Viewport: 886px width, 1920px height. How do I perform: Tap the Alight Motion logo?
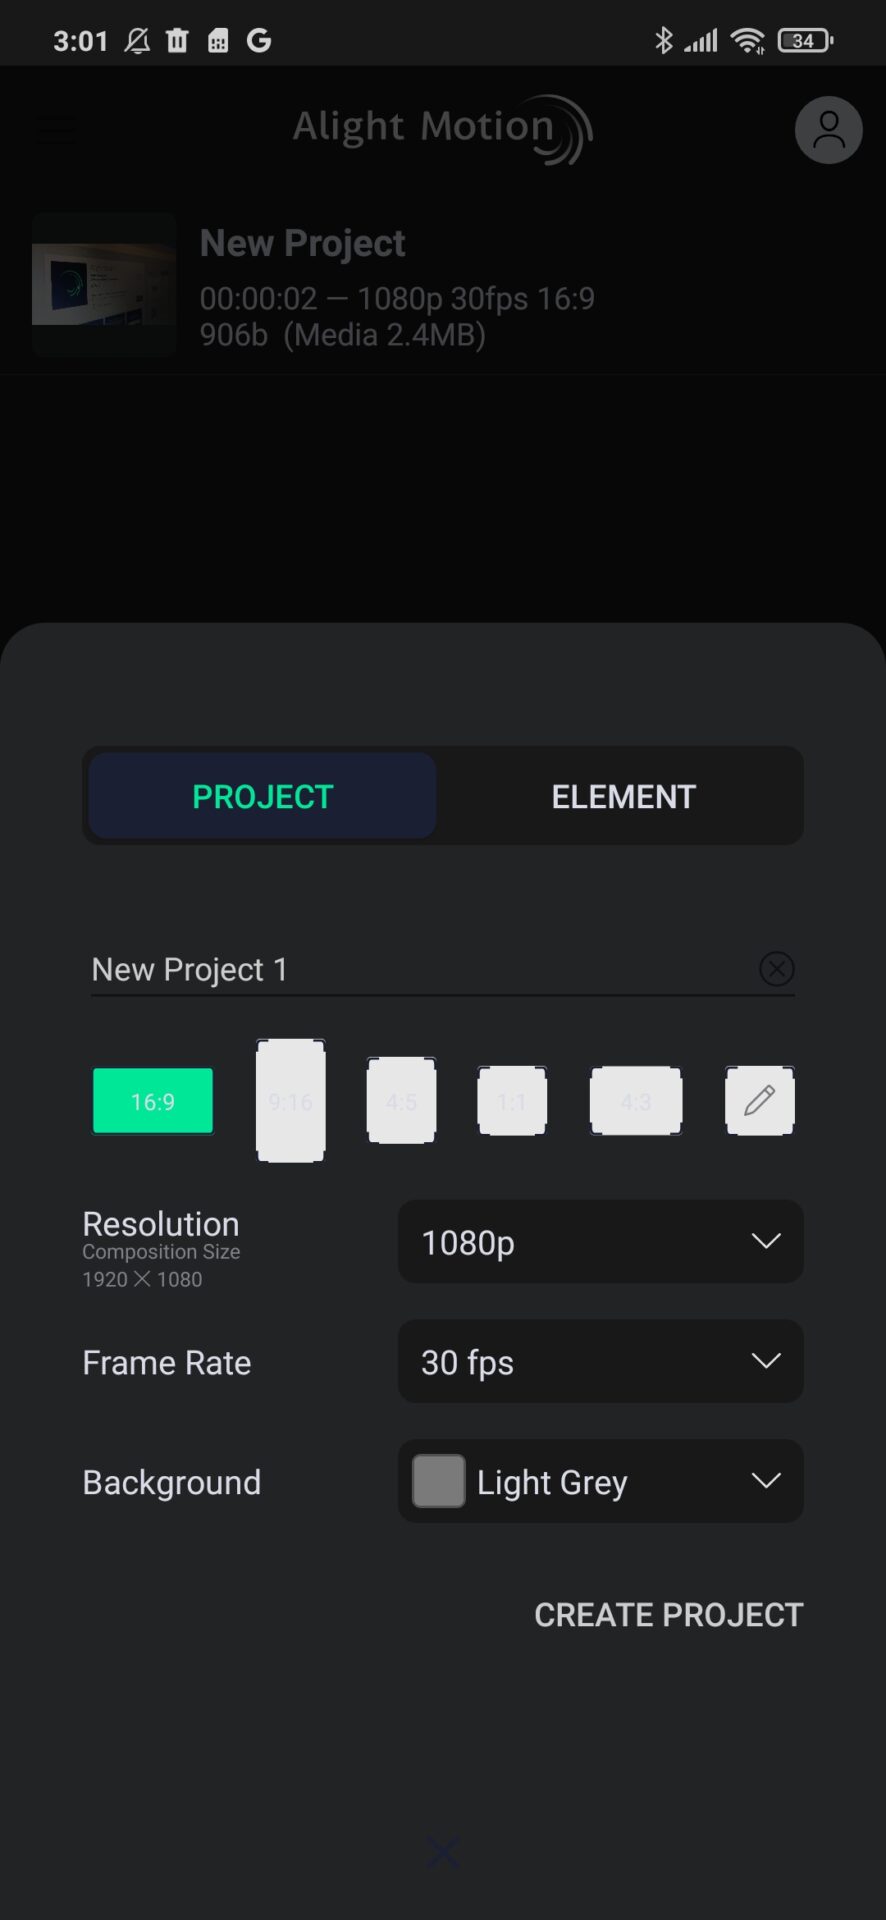(x=442, y=129)
